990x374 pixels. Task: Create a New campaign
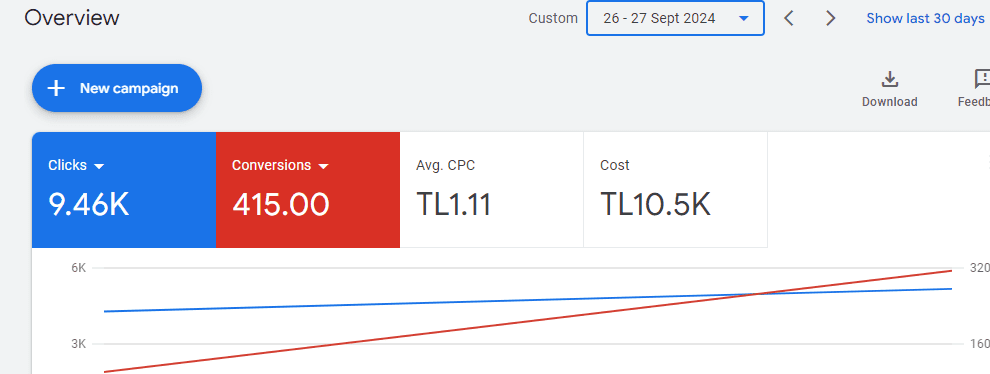pyautogui.click(x=117, y=88)
